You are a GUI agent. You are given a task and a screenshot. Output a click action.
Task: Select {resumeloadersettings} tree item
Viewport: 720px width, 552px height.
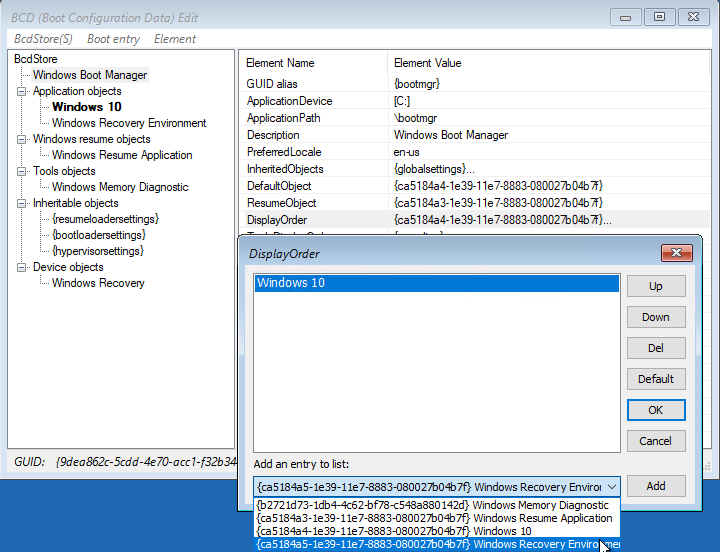106,219
